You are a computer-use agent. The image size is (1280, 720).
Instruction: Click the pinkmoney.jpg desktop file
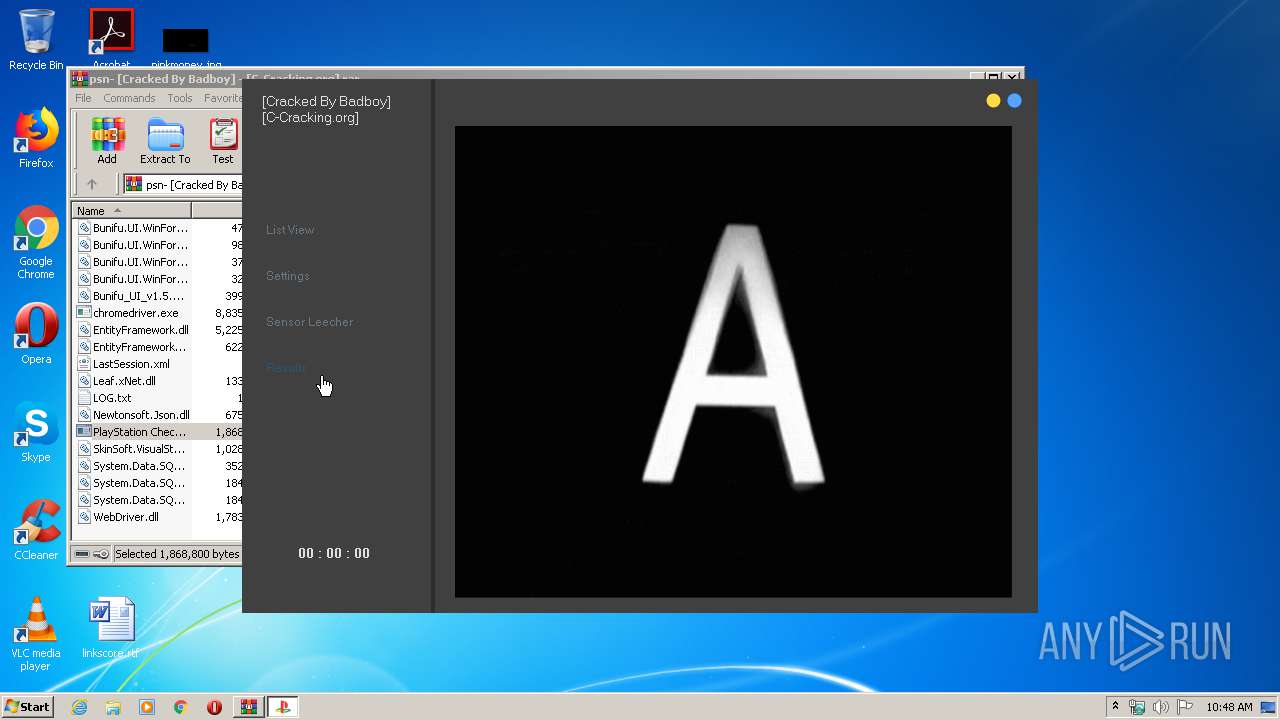[x=186, y=45]
